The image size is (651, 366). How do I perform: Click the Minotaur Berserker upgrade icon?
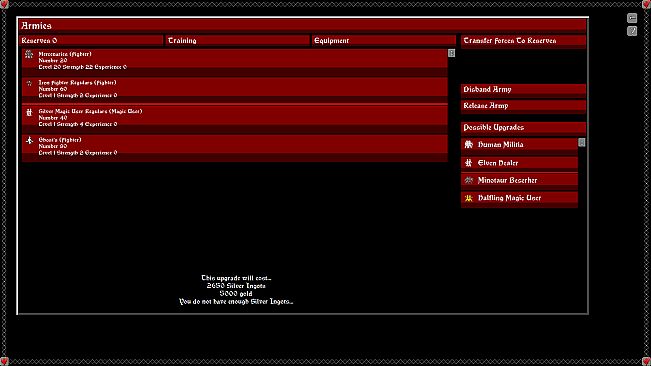(468, 180)
